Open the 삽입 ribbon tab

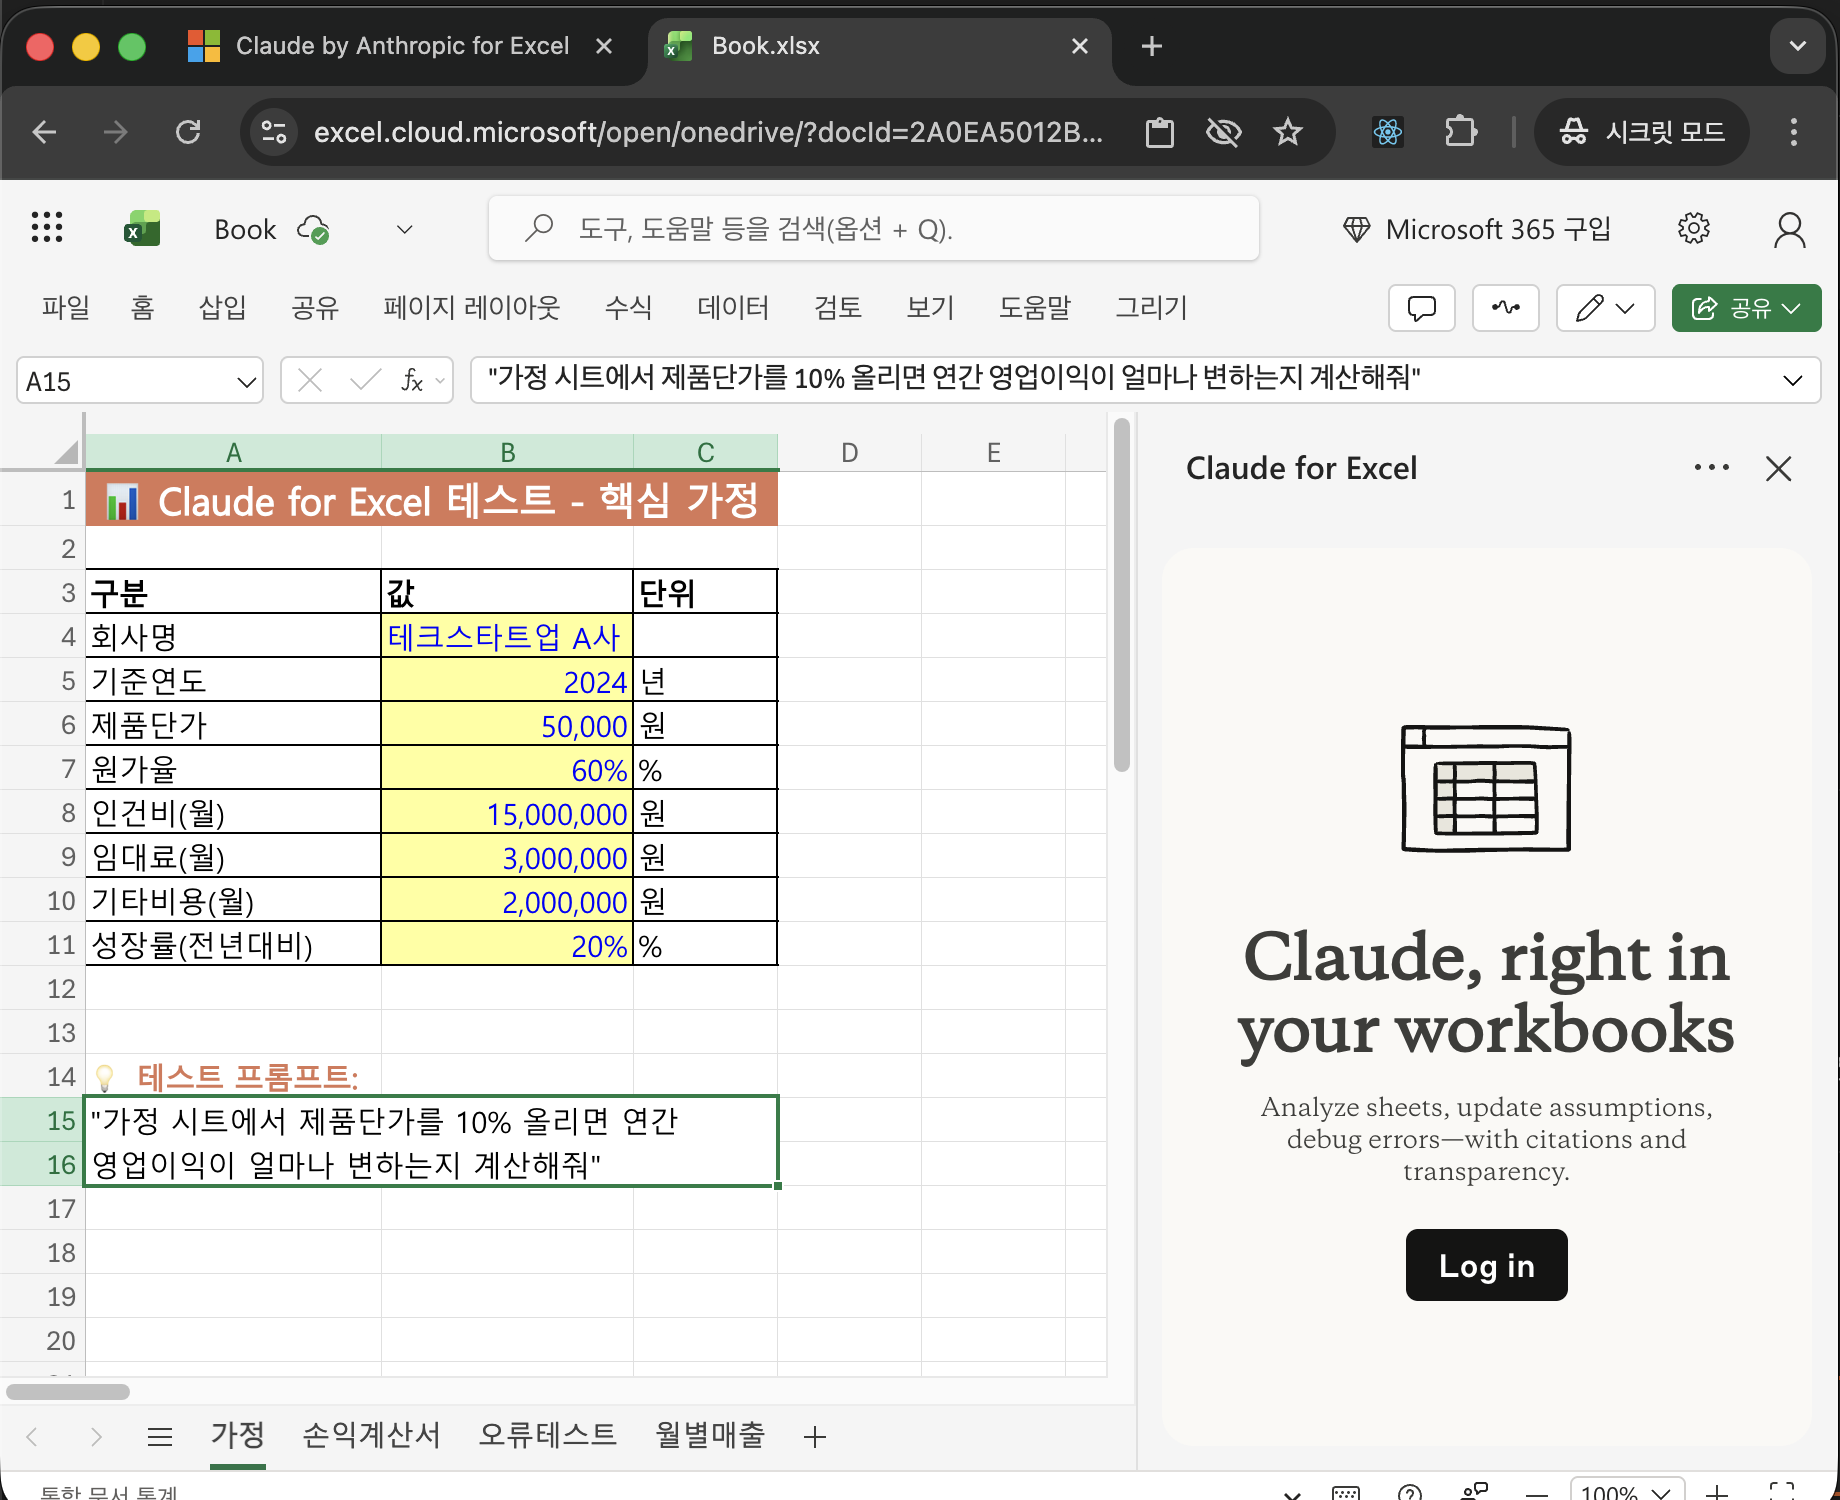pos(222,307)
